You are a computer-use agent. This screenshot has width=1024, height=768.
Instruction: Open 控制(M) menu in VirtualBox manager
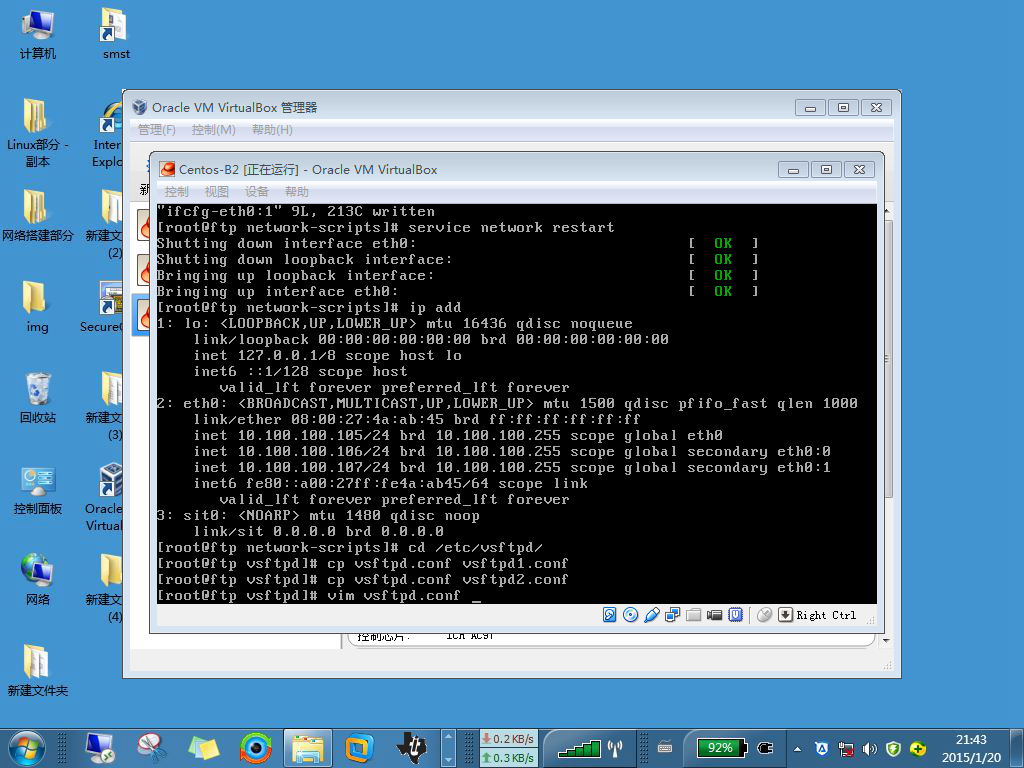coord(214,129)
